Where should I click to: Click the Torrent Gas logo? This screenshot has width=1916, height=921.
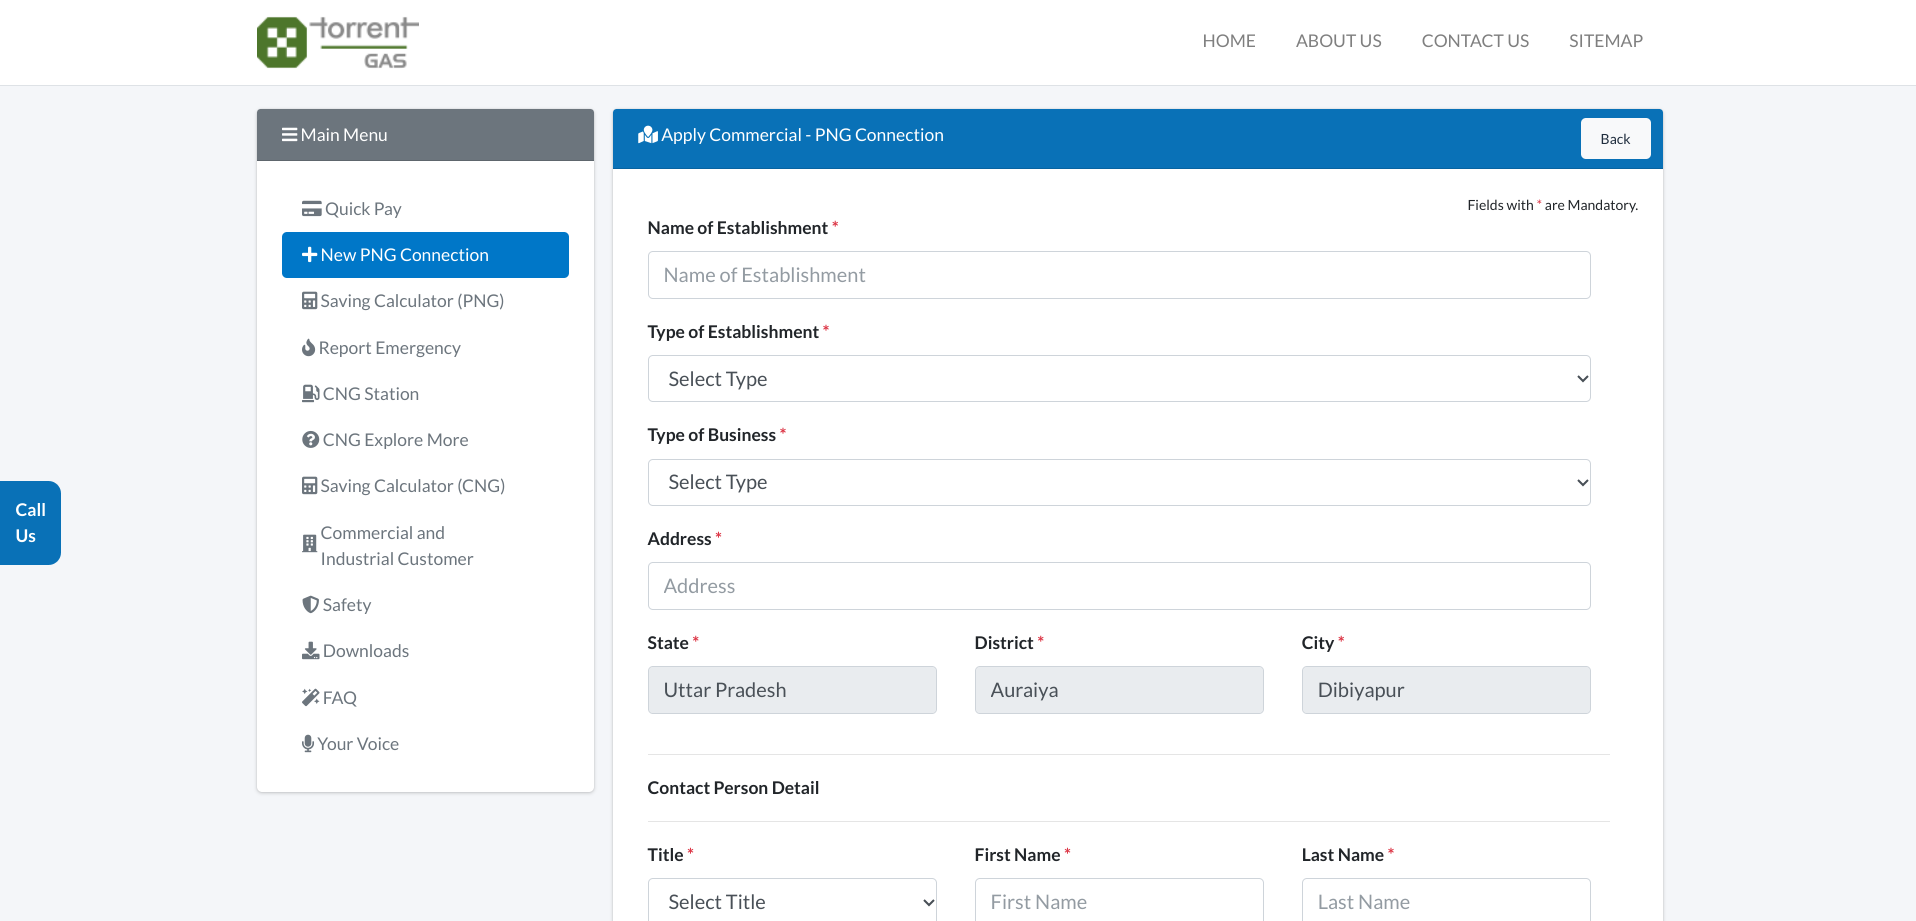click(x=337, y=42)
